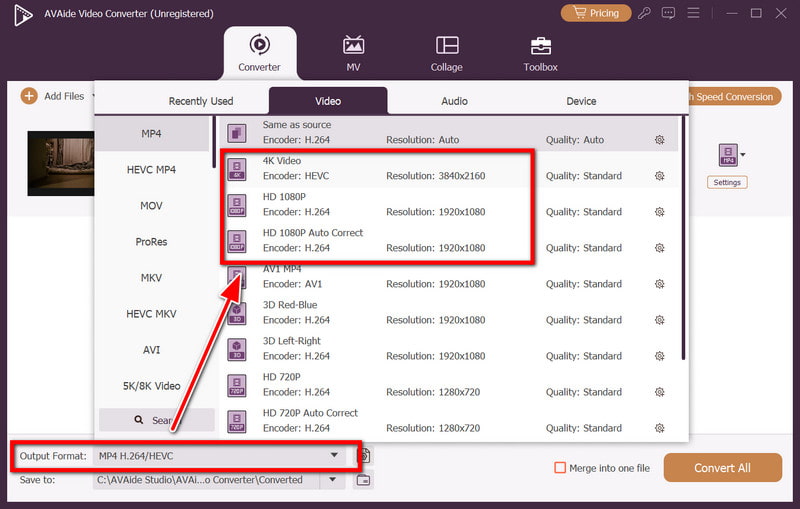The height and width of the screenshot is (509, 800).
Task: Open the feedback message icon
Action: (668, 13)
